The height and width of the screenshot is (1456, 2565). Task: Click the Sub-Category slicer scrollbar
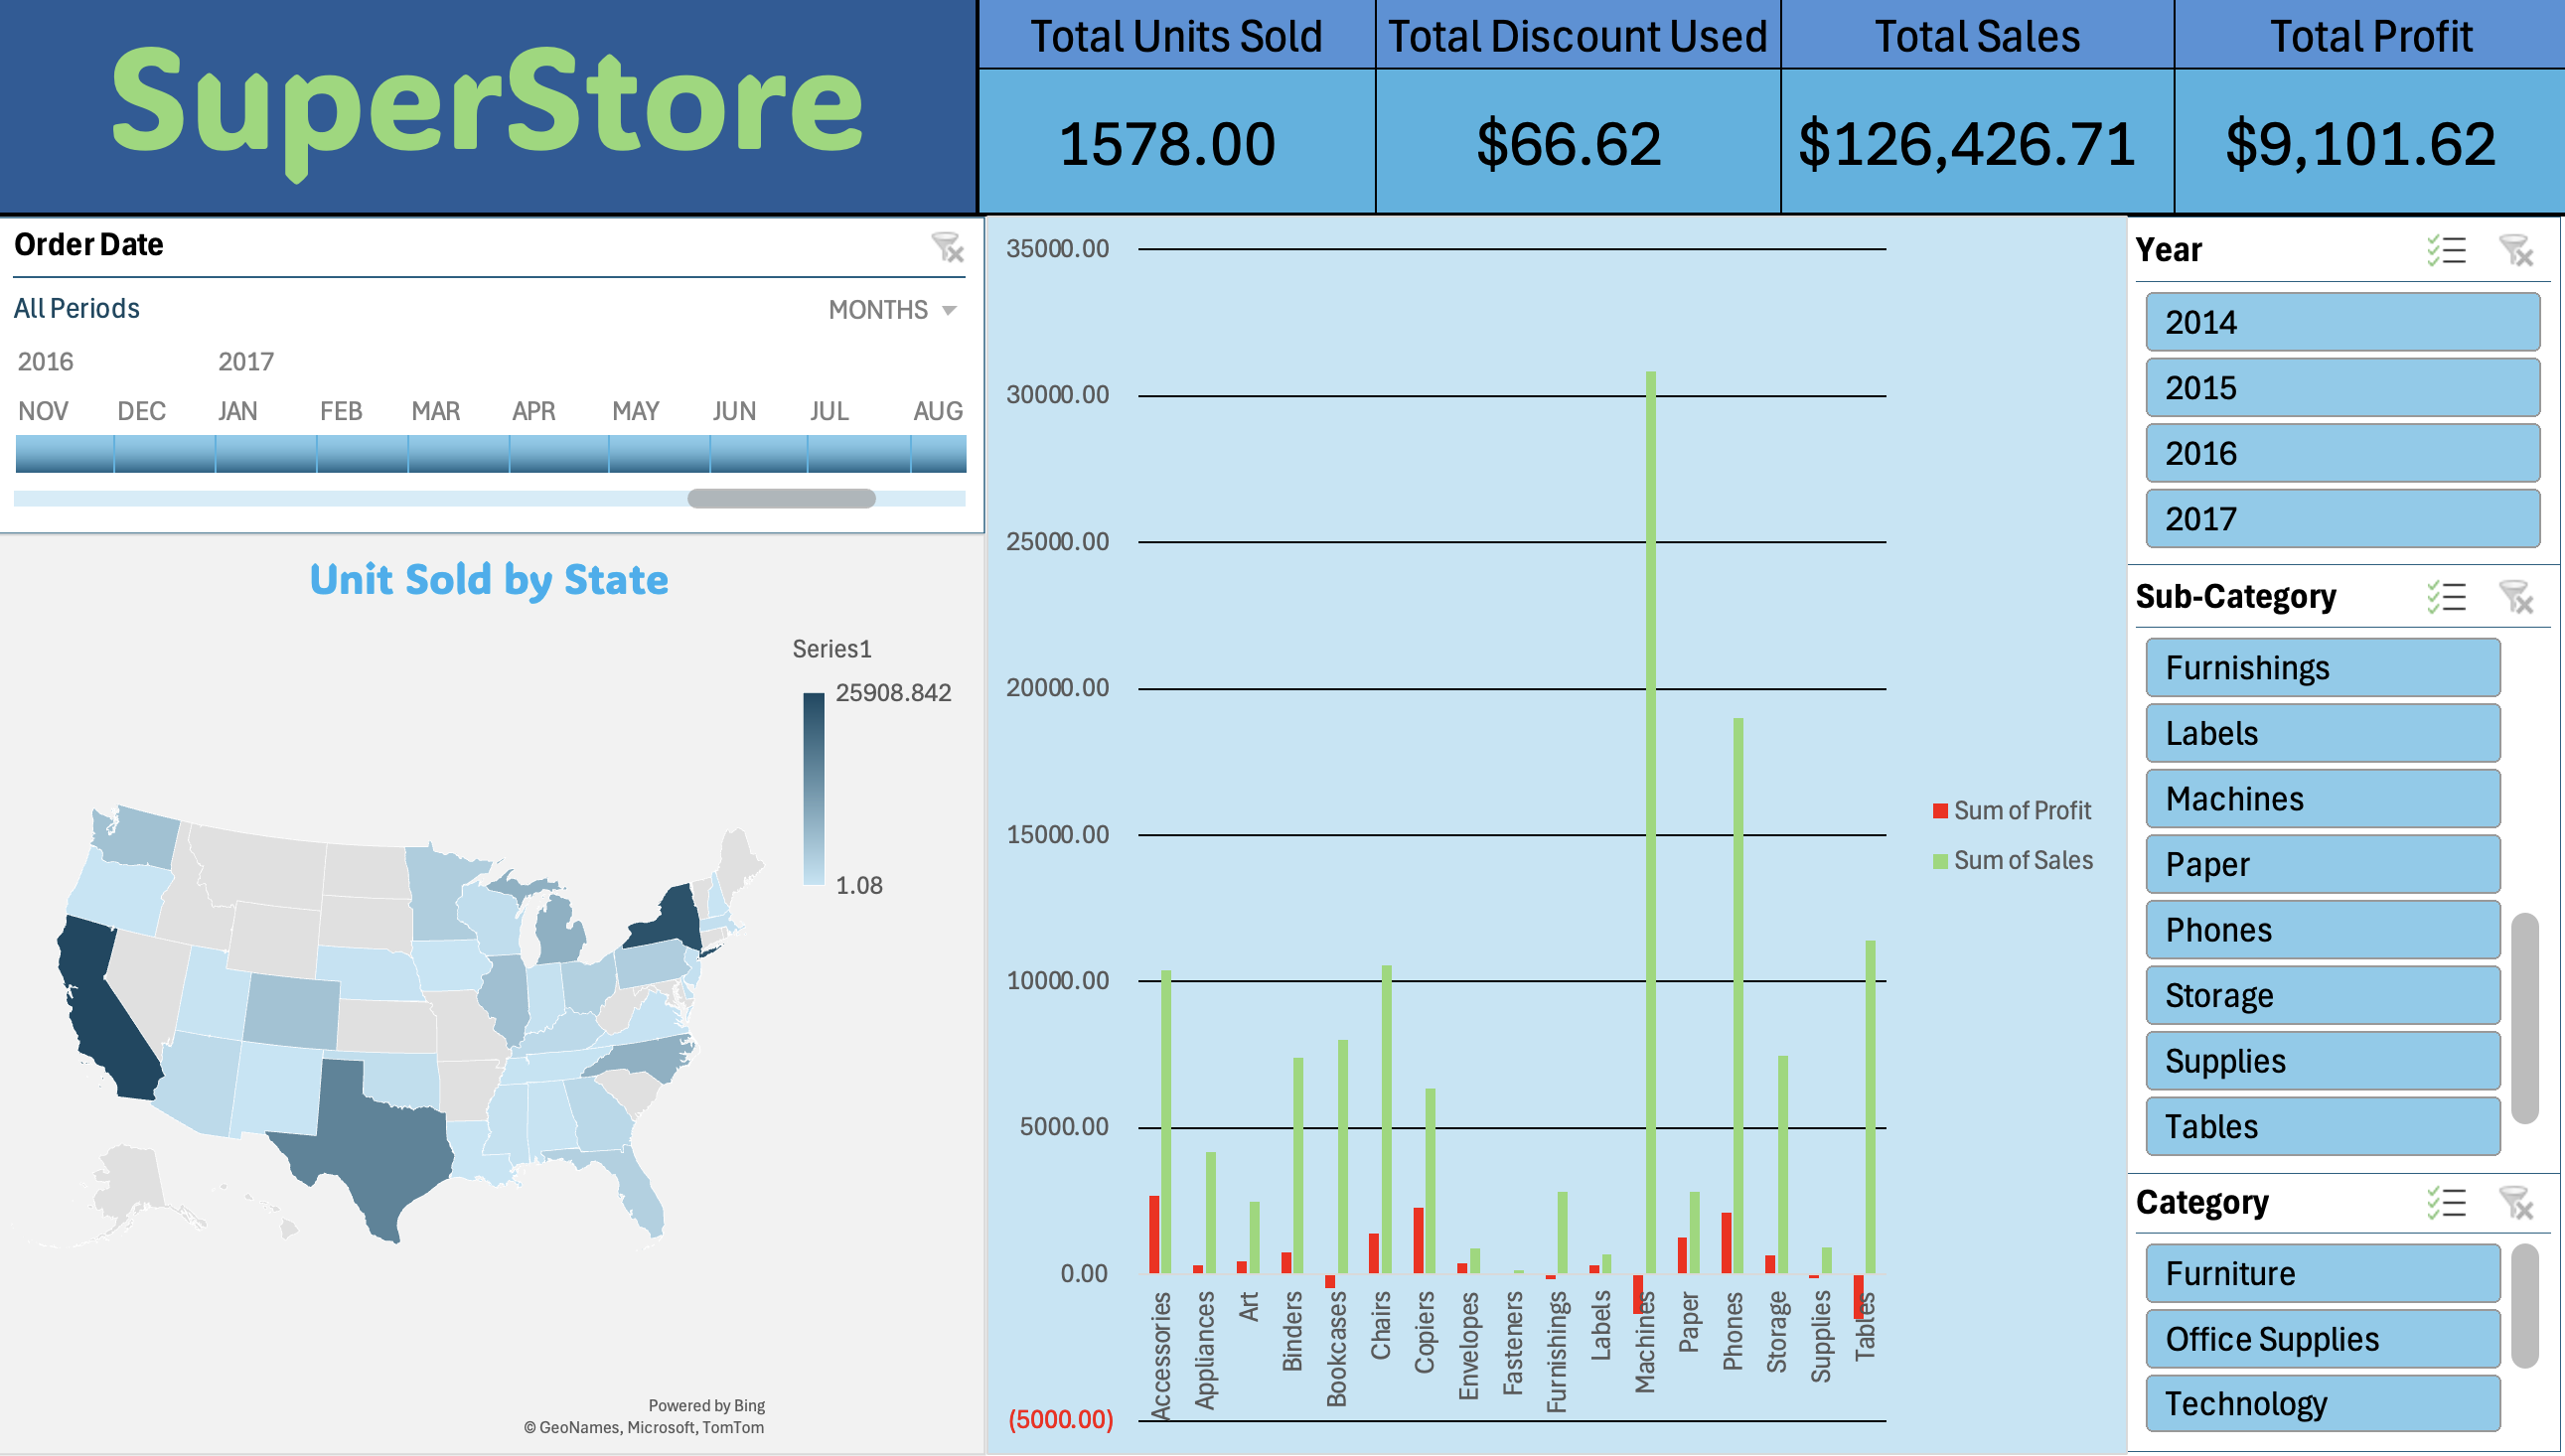tap(2524, 1018)
